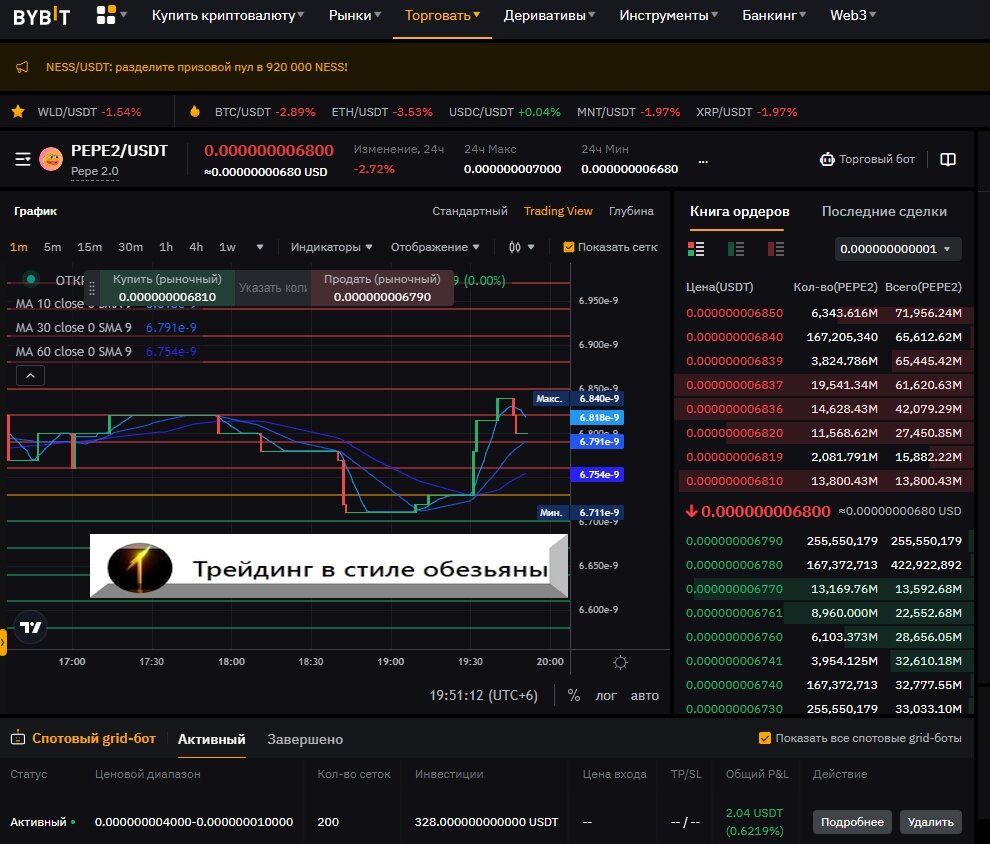The height and width of the screenshot is (844, 990).
Task: Open the Отображение dropdown
Action: [x=435, y=247]
